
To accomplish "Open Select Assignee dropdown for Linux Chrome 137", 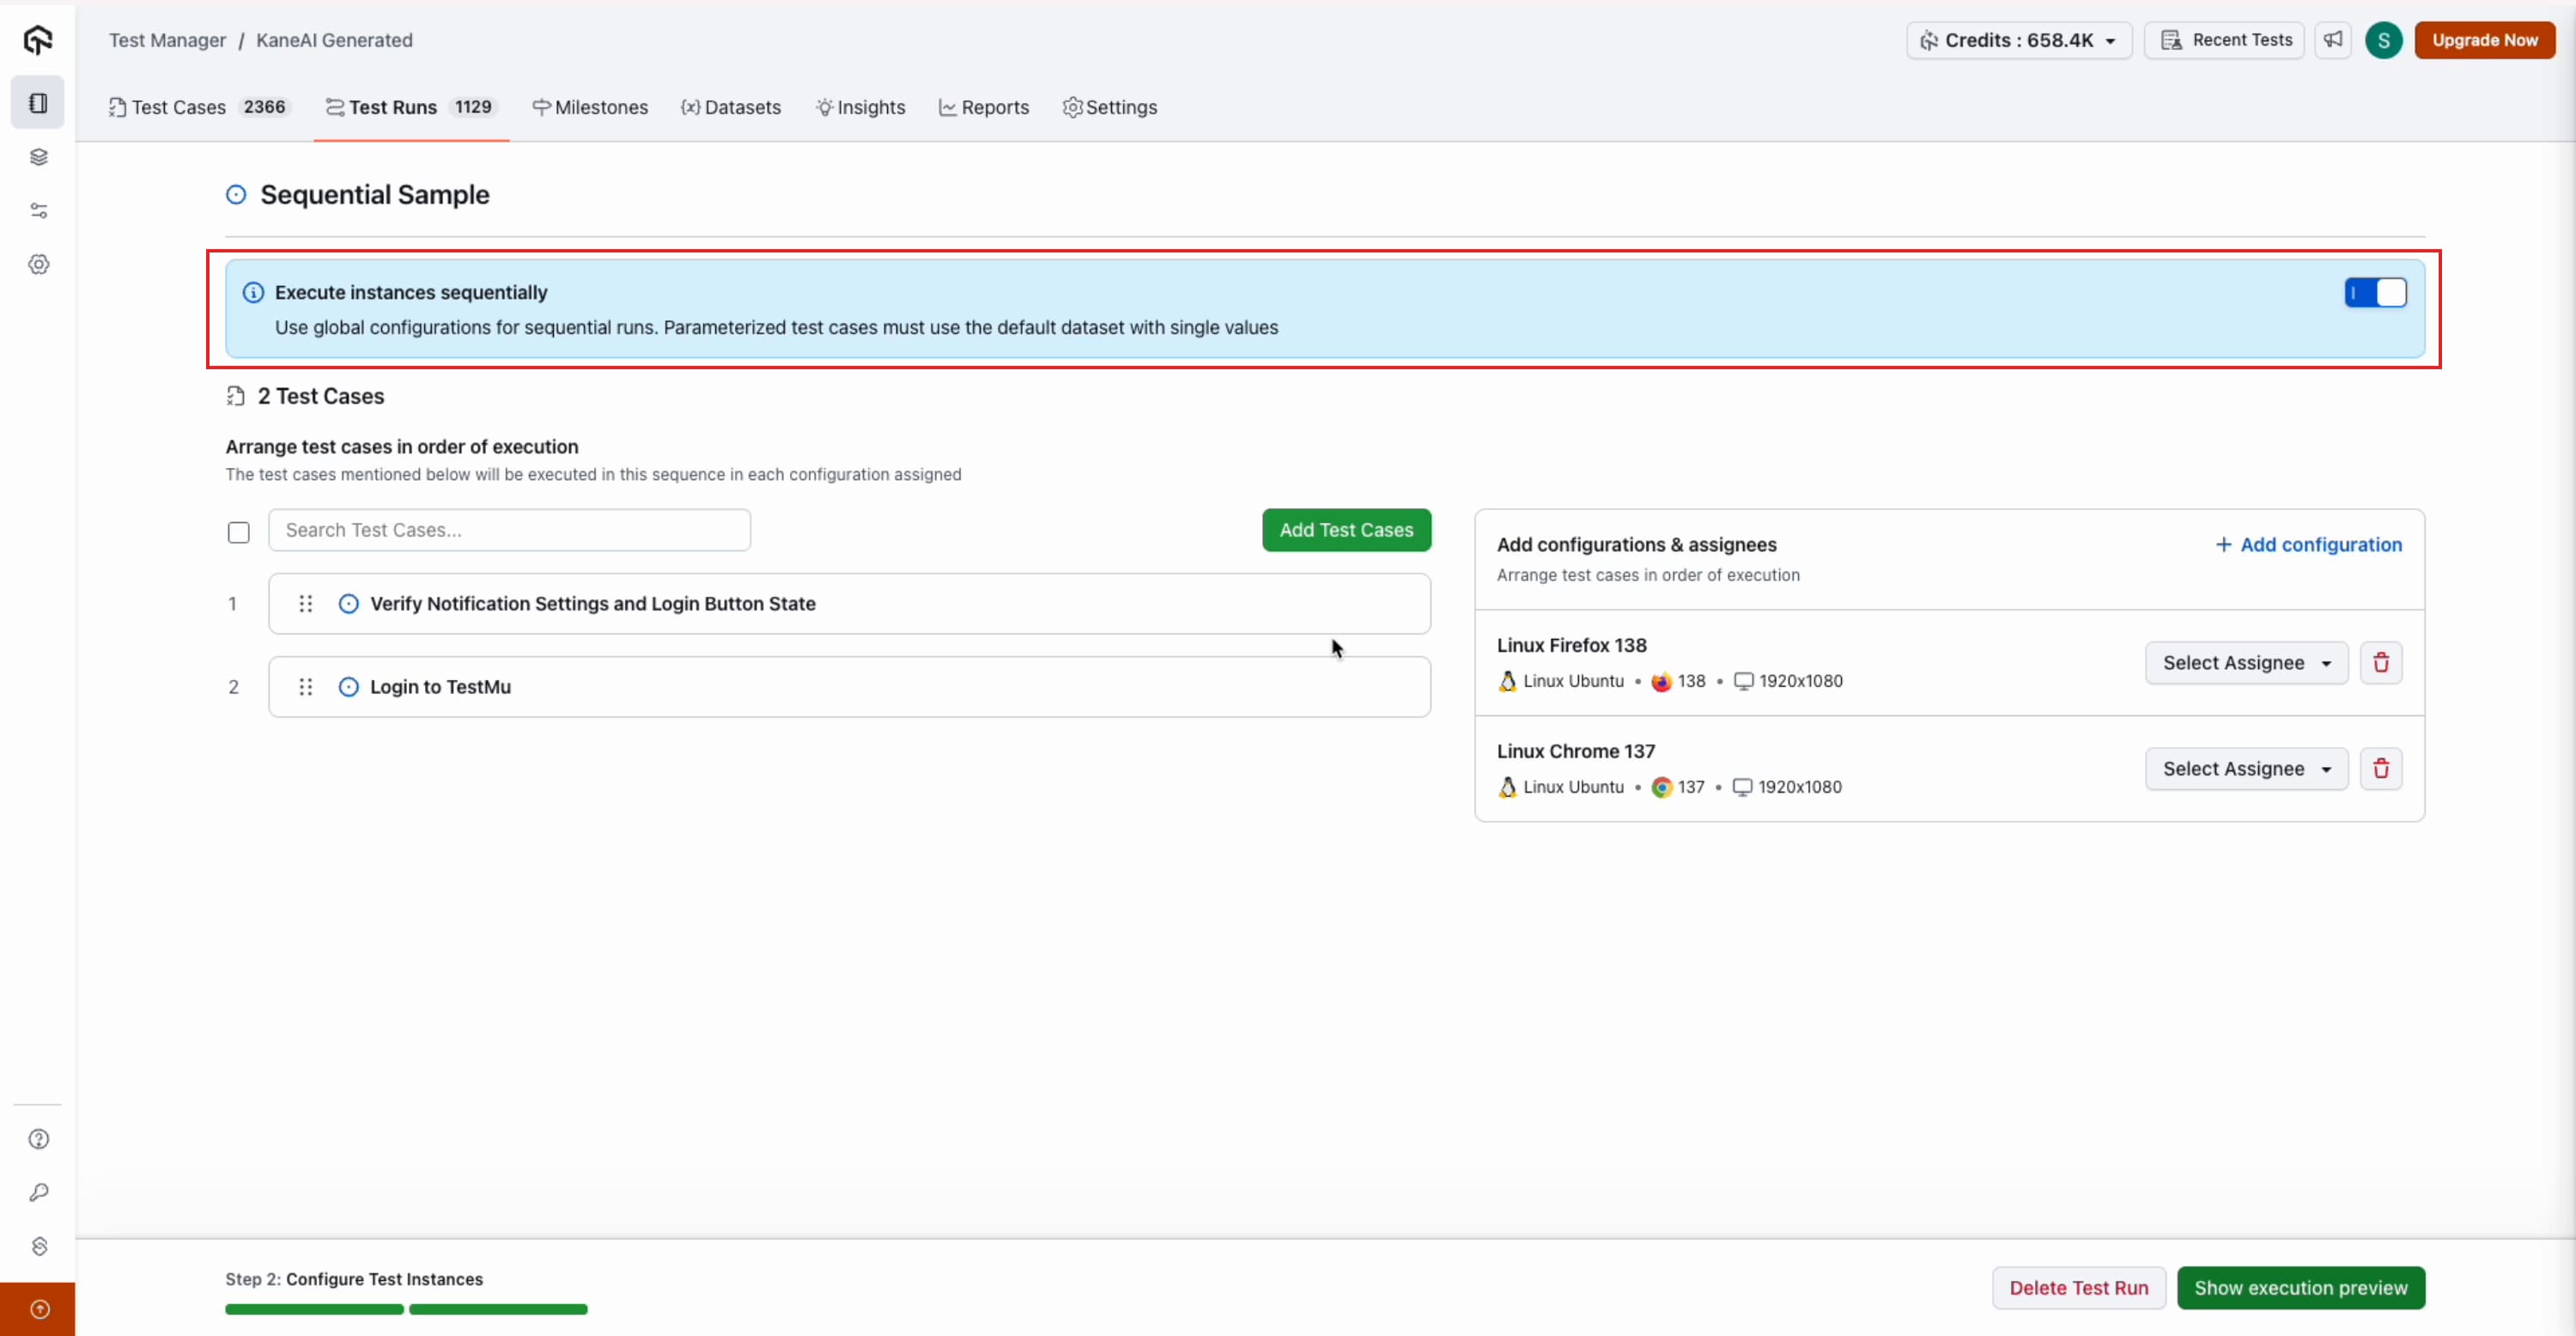I will click(x=2245, y=769).
